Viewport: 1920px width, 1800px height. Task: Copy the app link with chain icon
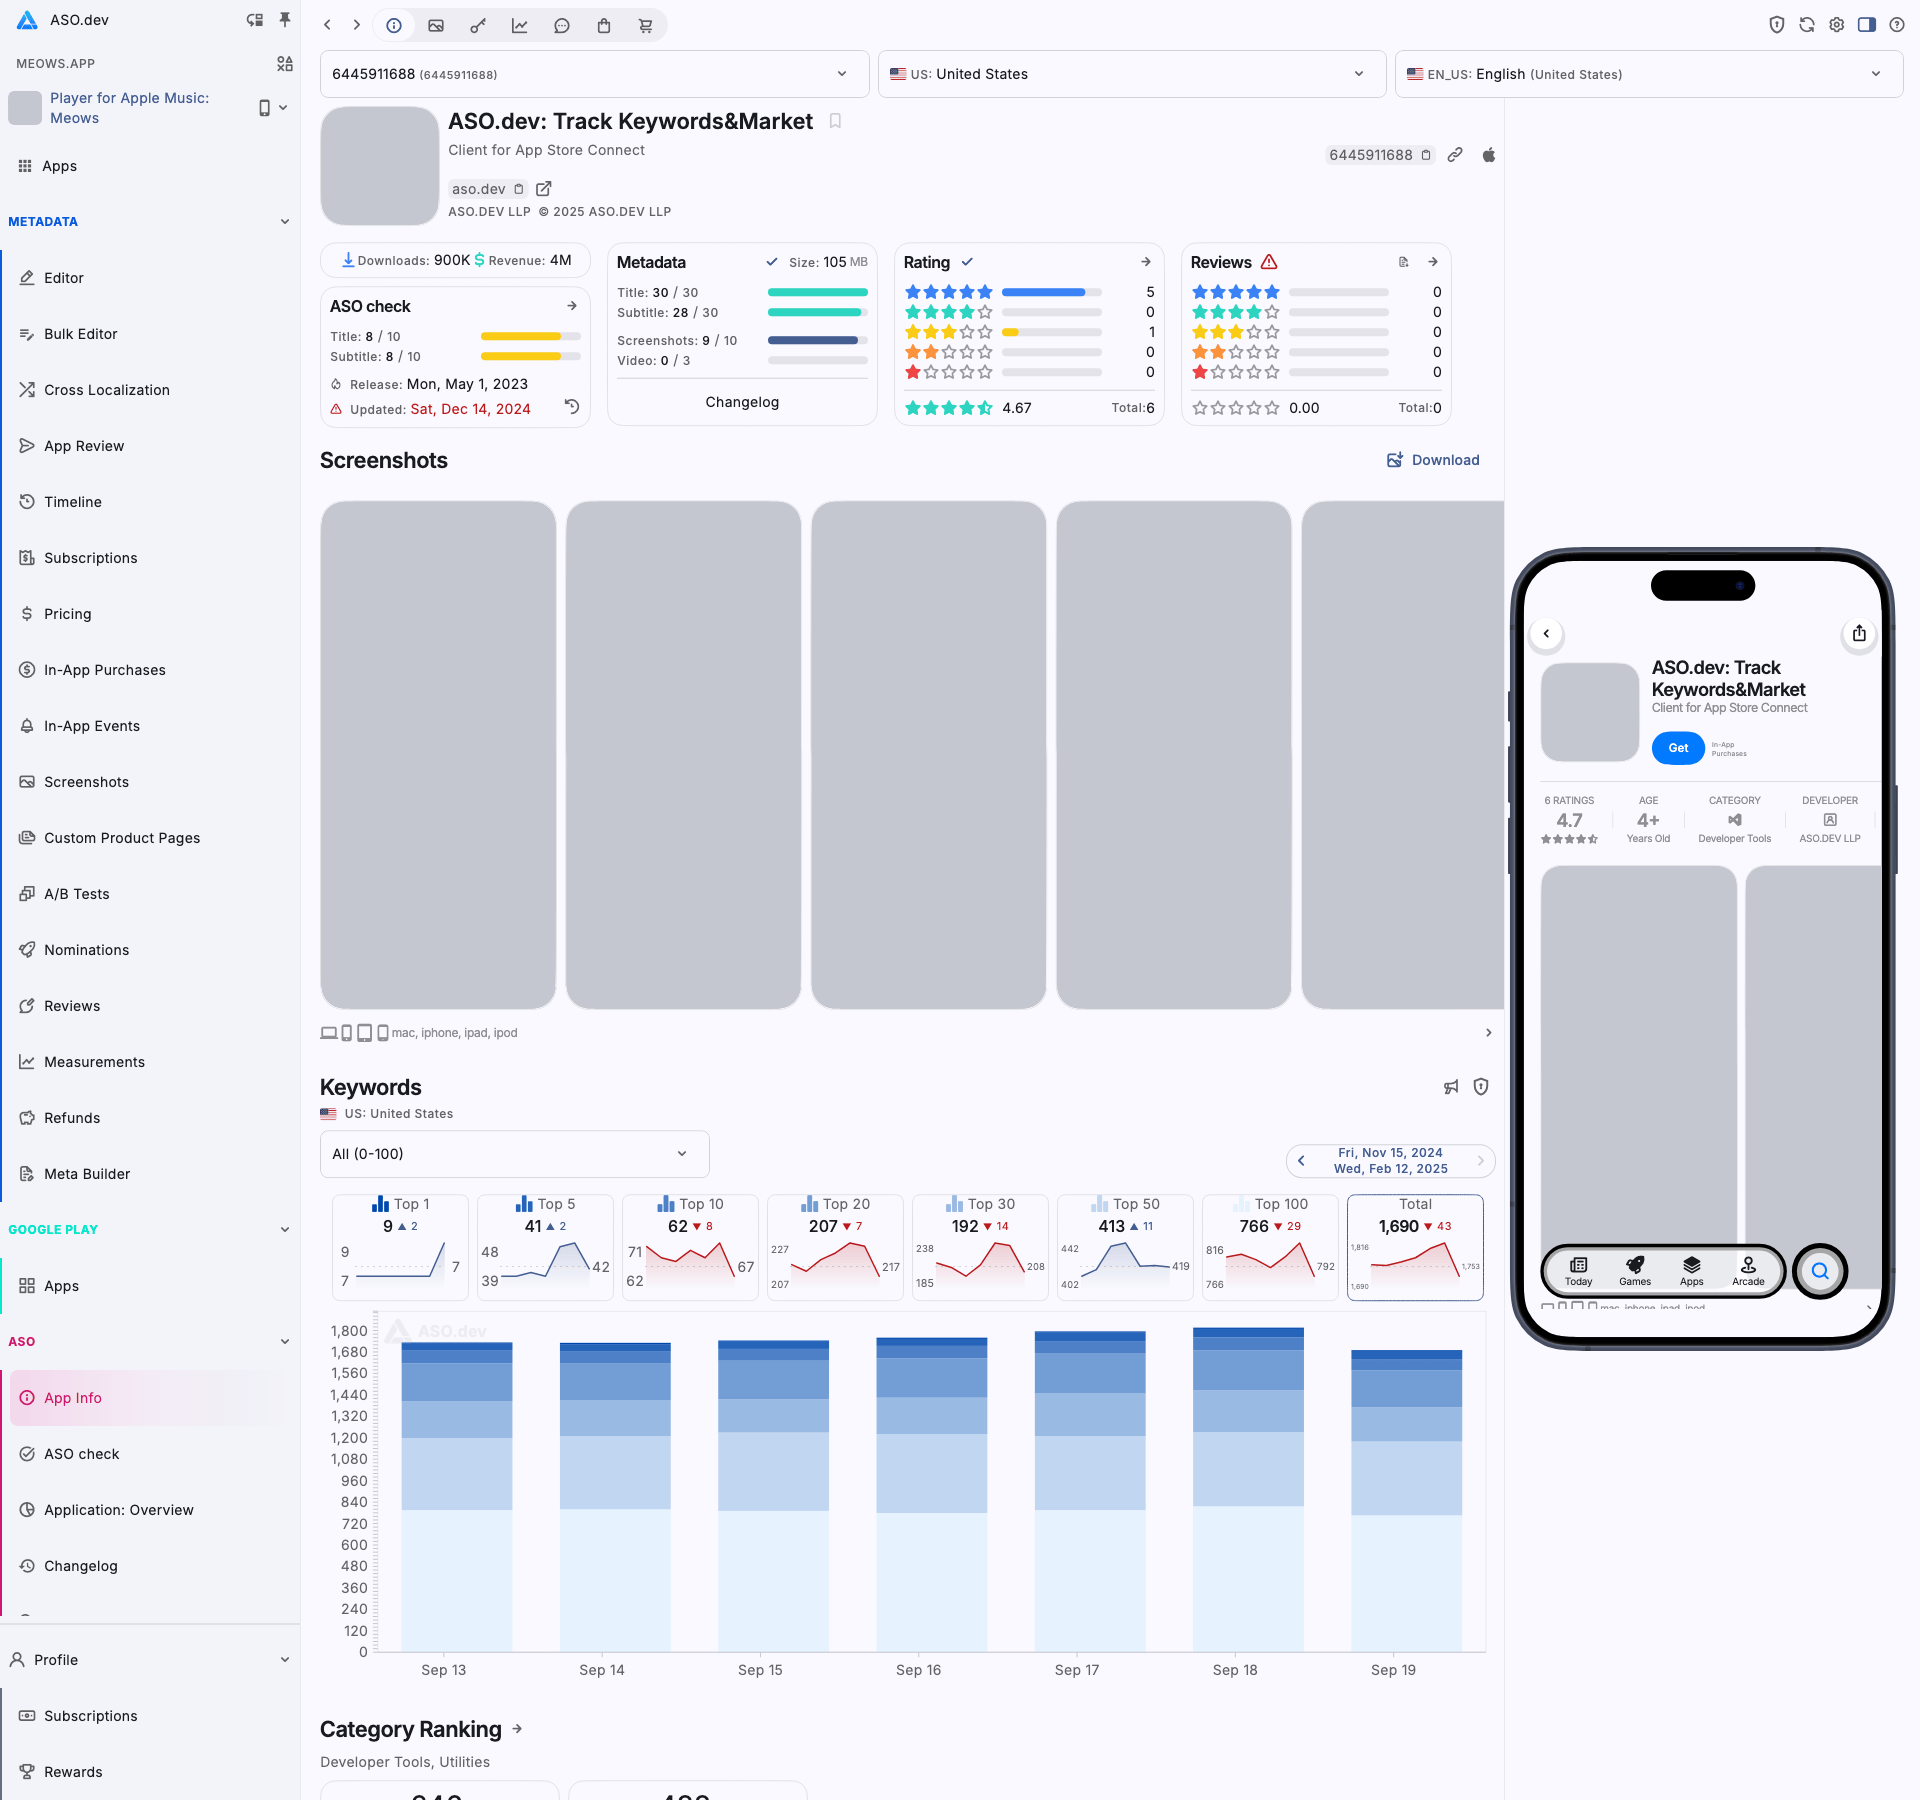pyautogui.click(x=1456, y=155)
